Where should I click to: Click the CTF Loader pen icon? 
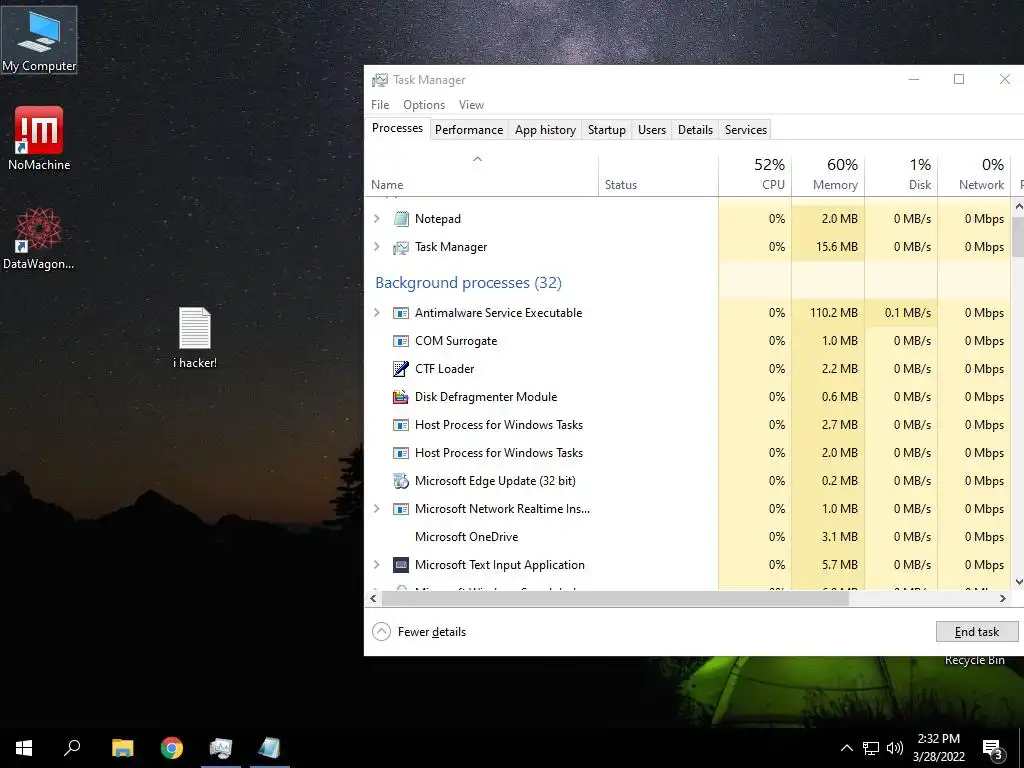coord(401,369)
